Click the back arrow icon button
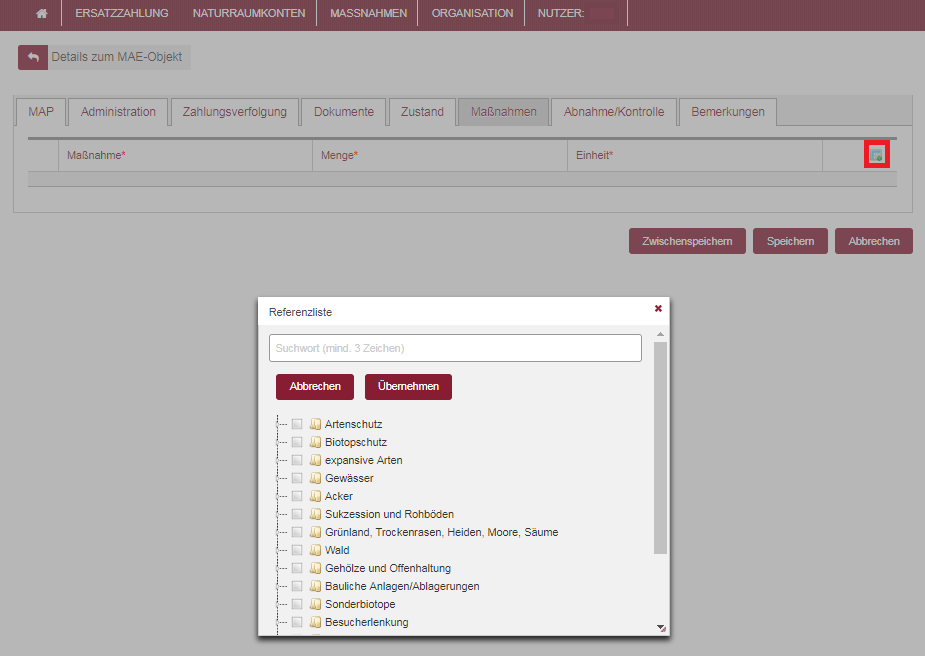Screen dimensions: 925x656 point(33,58)
